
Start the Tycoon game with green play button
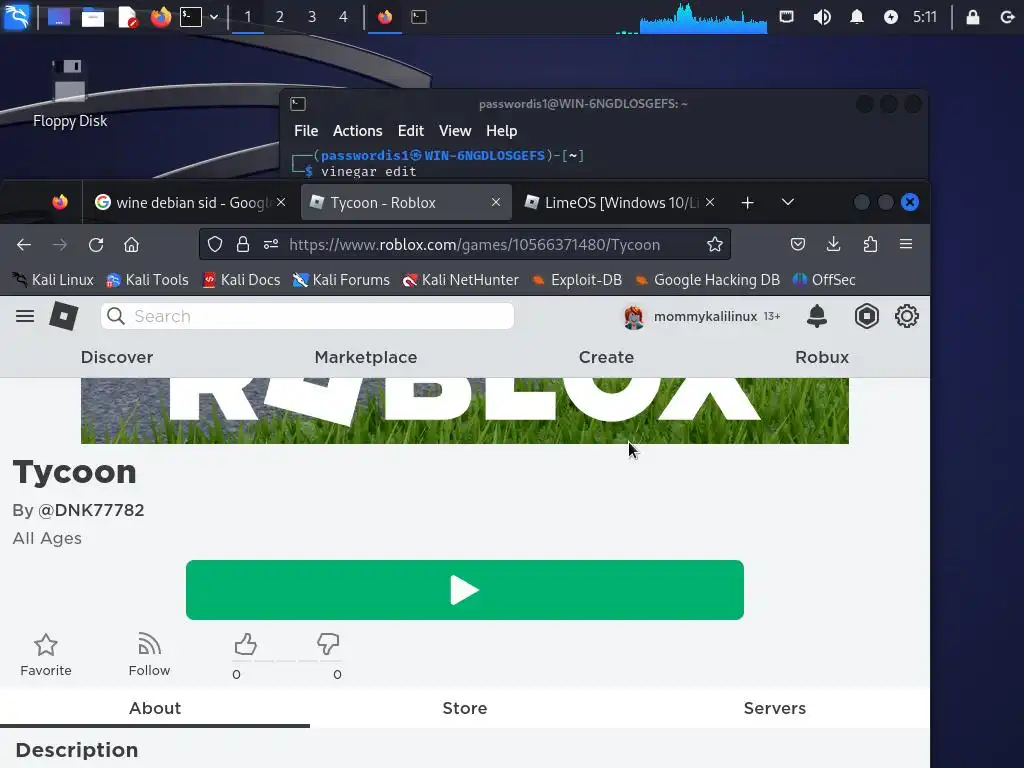465,590
